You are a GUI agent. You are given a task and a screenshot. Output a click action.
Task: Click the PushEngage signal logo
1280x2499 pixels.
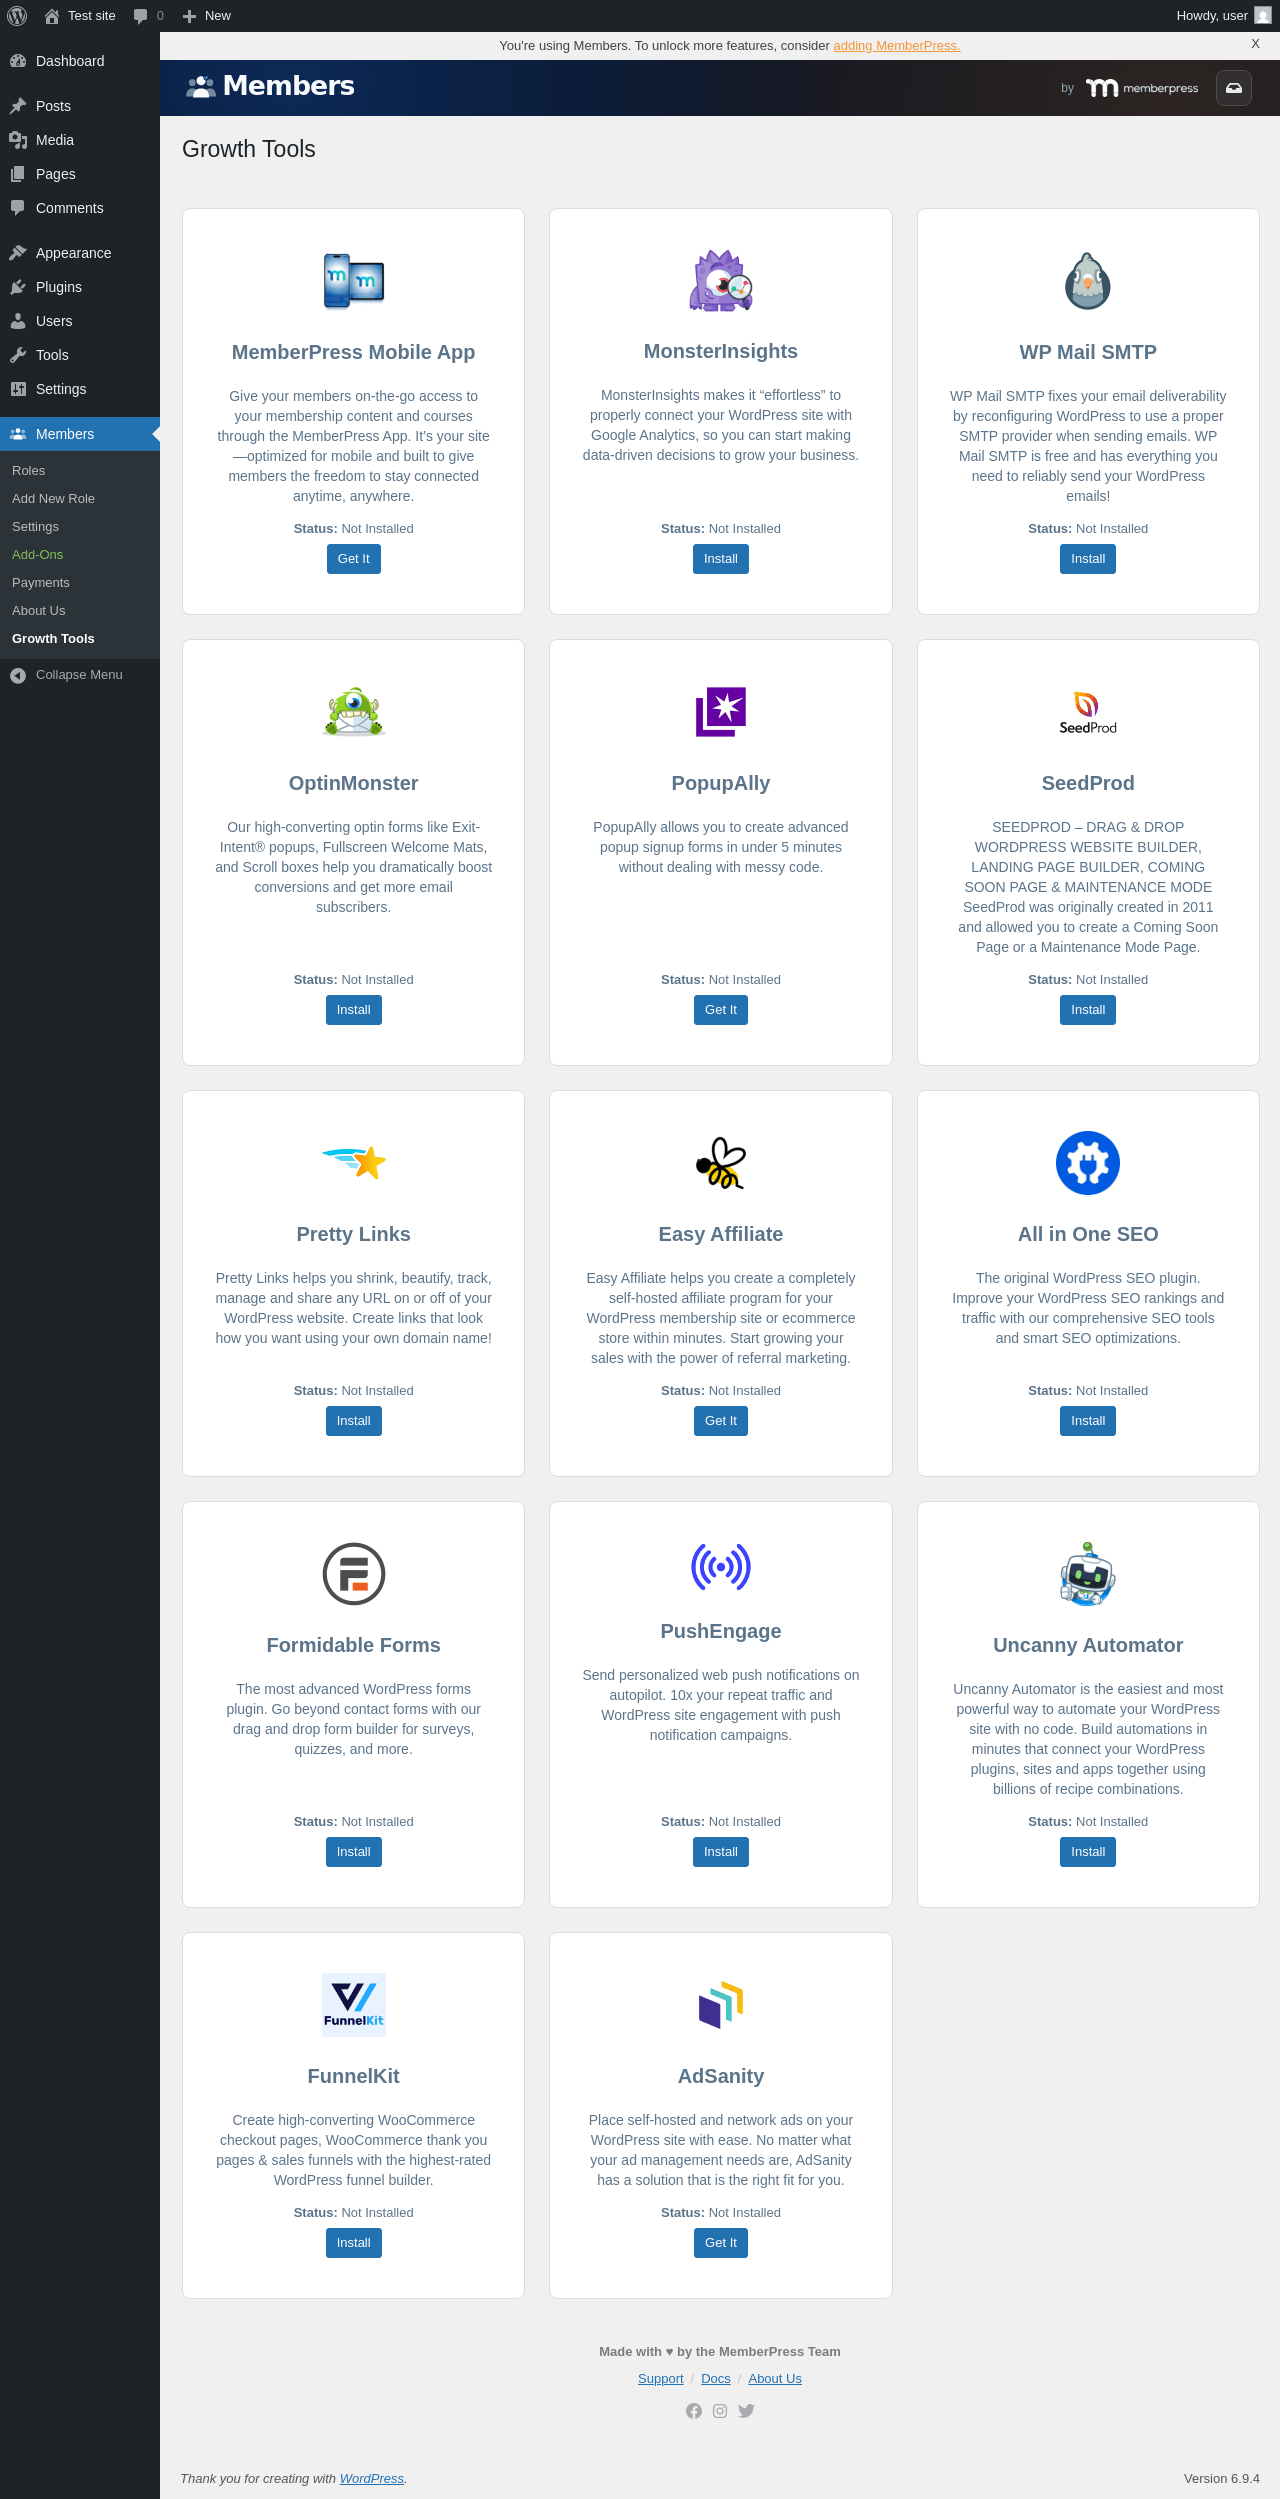(x=721, y=1567)
